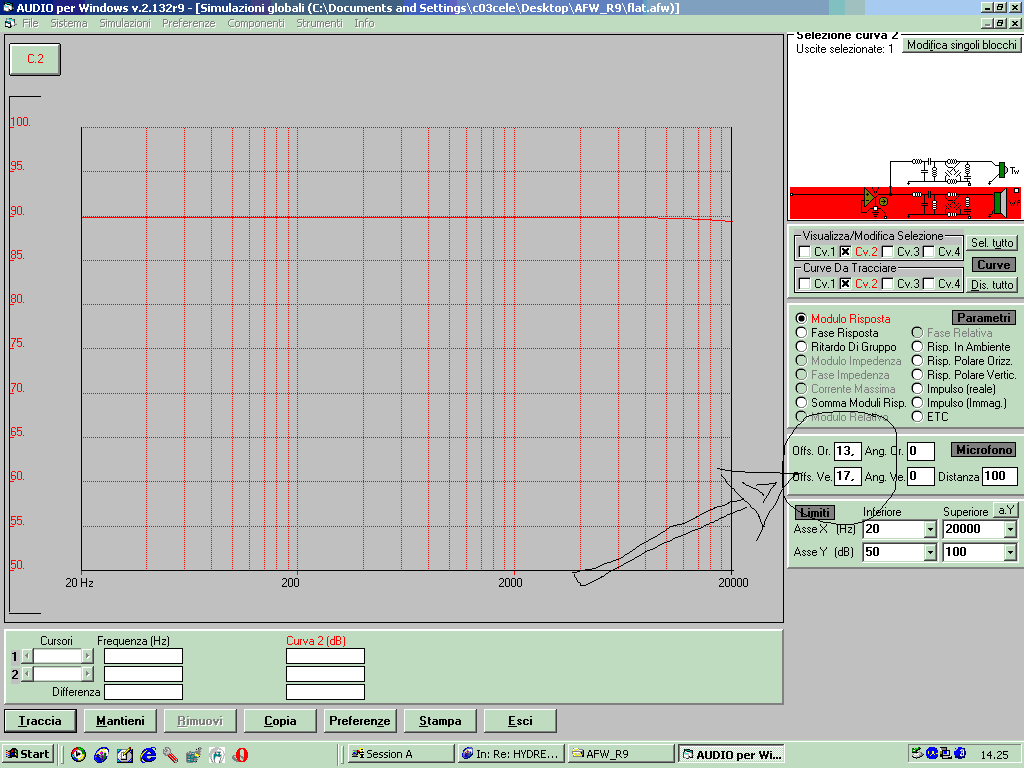Click the Sel. tutto button
The width and height of the screenshot is (1024, 768).
(992, 243)
